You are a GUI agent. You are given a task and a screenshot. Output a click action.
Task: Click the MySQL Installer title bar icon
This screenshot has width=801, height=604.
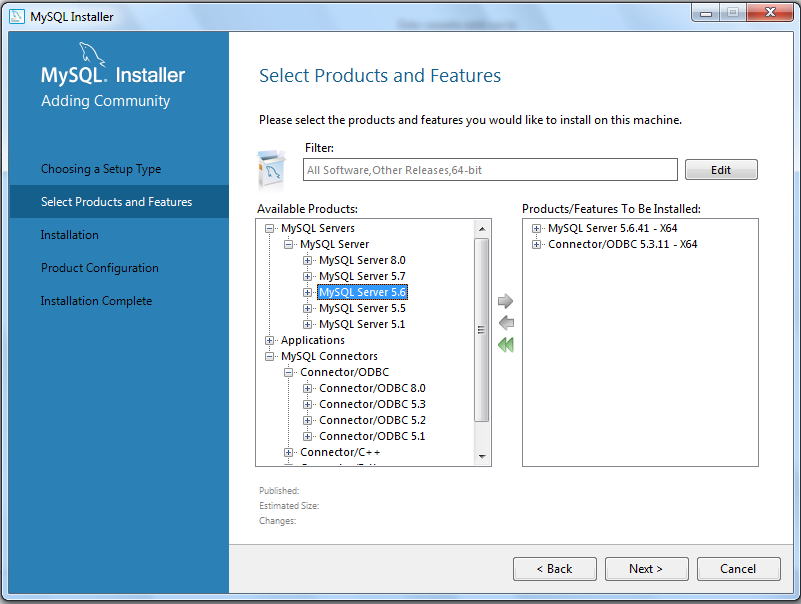click(x=17, y=16)
